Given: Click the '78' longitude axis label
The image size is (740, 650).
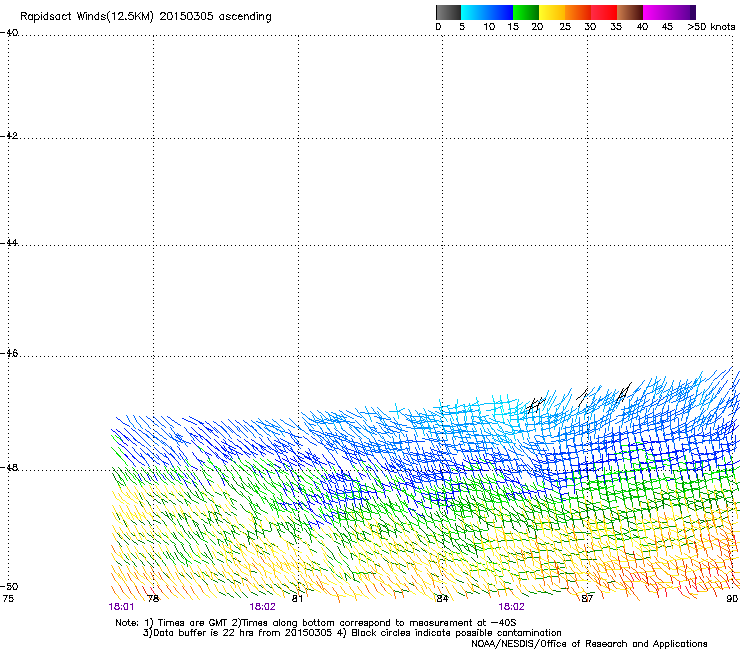Looking at the screenshot, I should [x=153, y=599].
